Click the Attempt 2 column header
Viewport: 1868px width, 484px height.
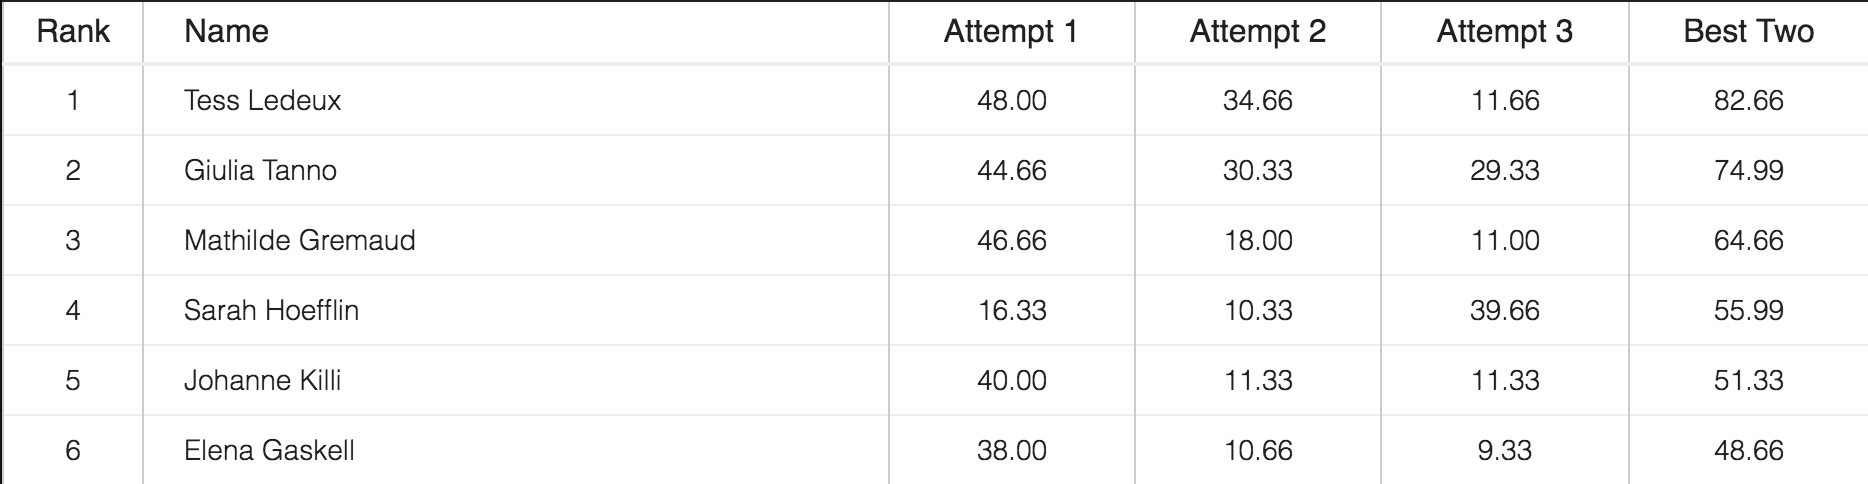pos(1257,32)
